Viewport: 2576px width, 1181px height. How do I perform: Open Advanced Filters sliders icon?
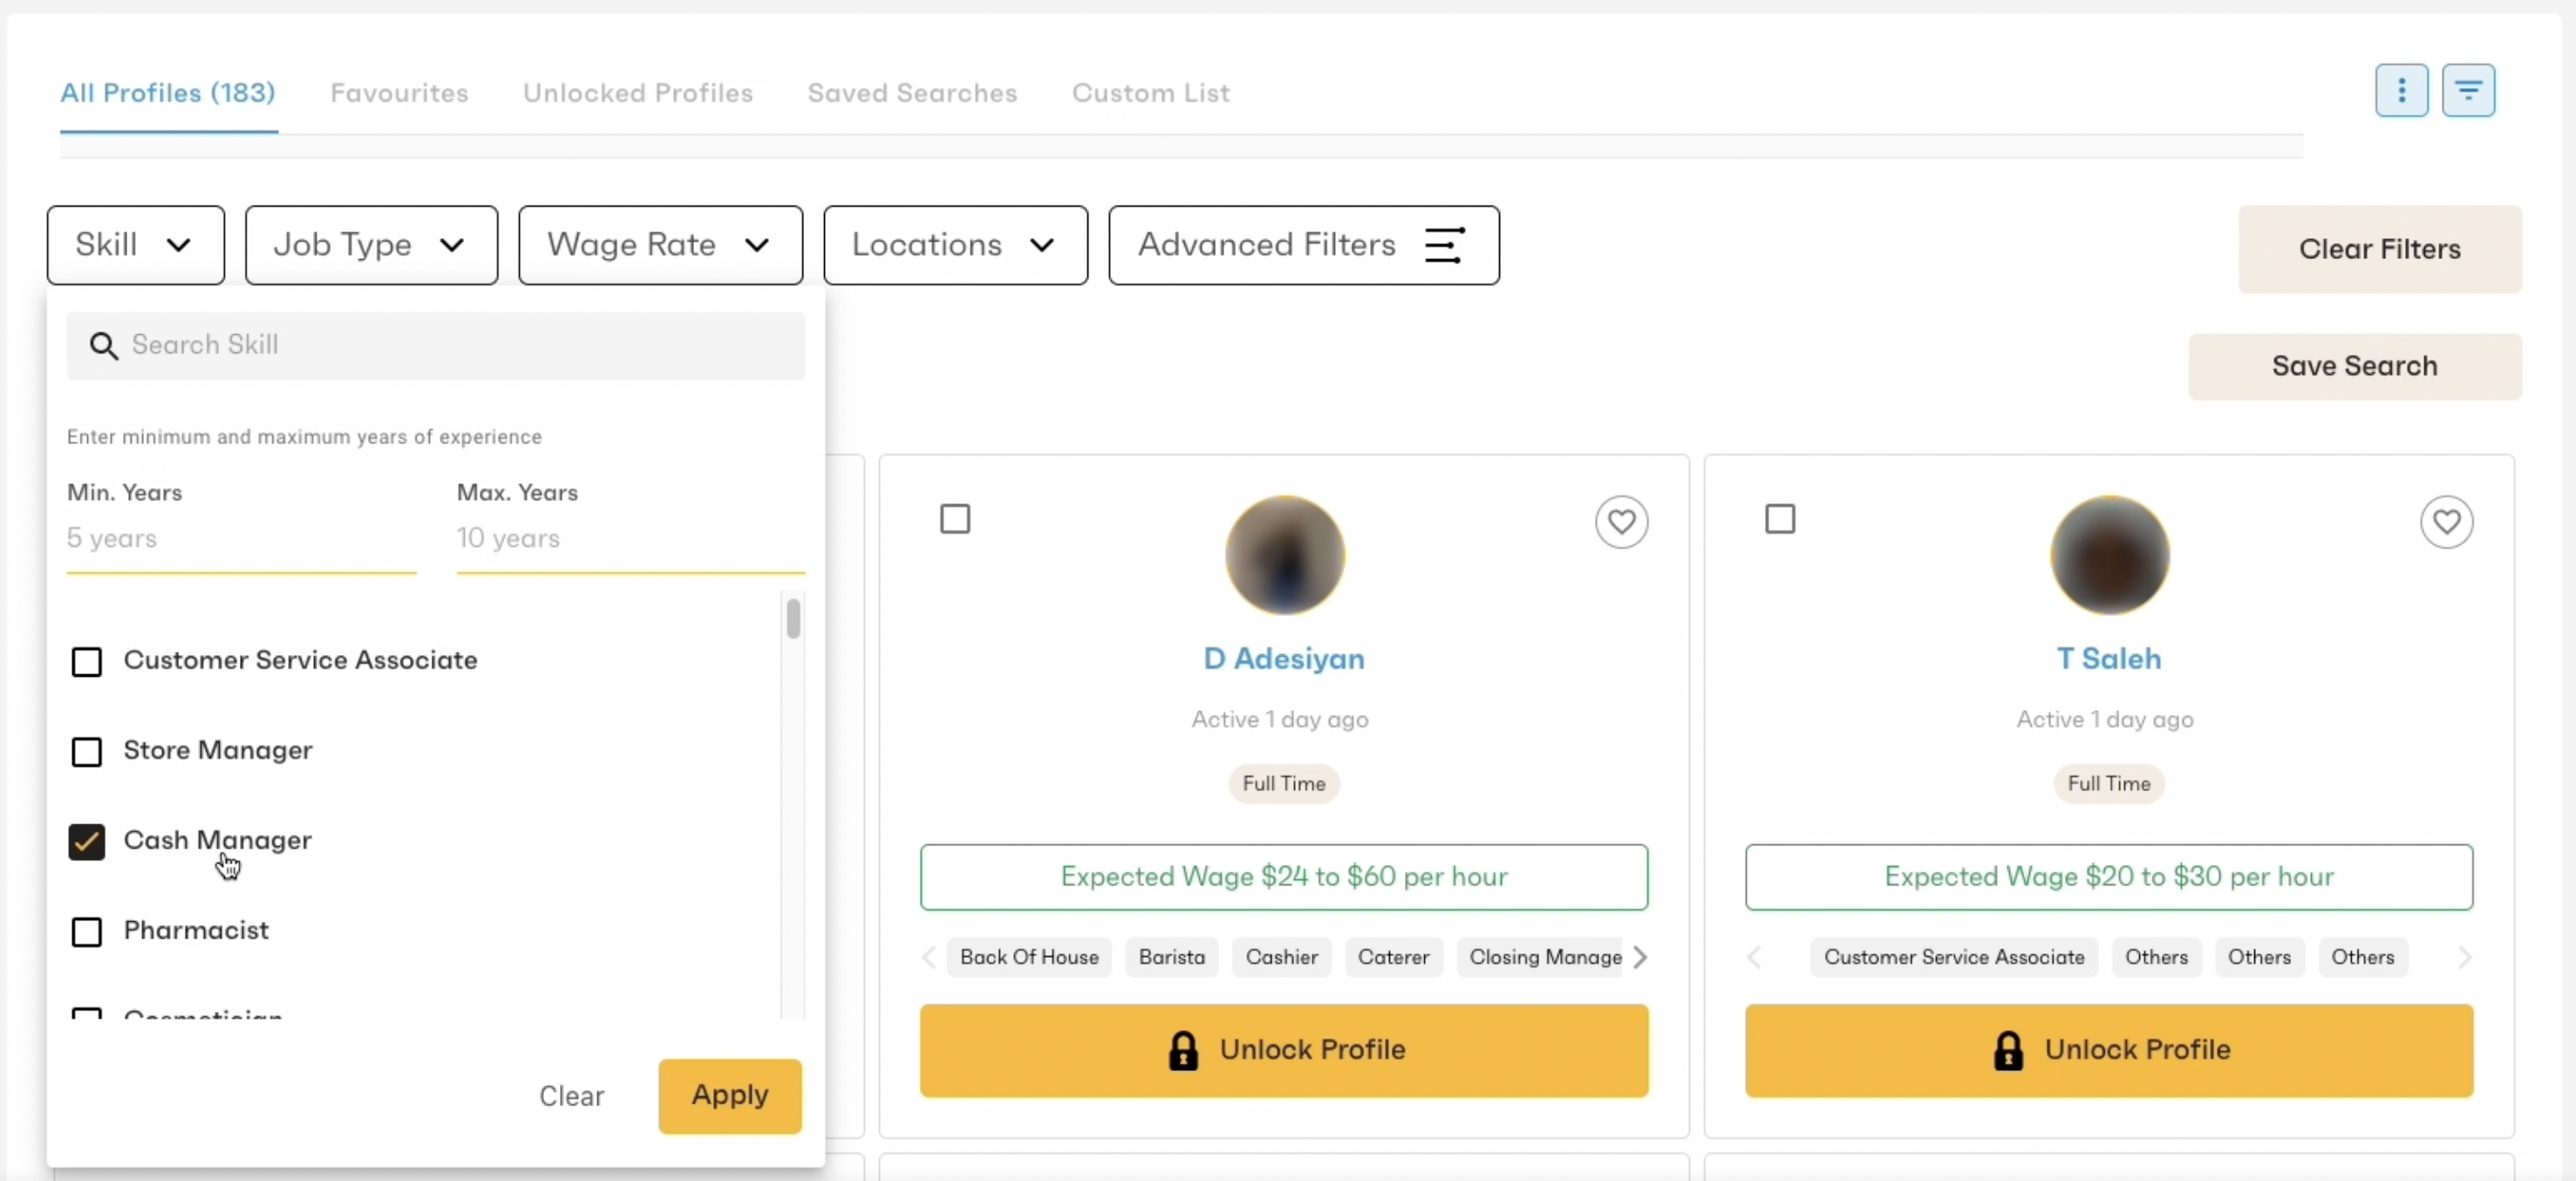pyautogui.click(x=1444, y=246)
